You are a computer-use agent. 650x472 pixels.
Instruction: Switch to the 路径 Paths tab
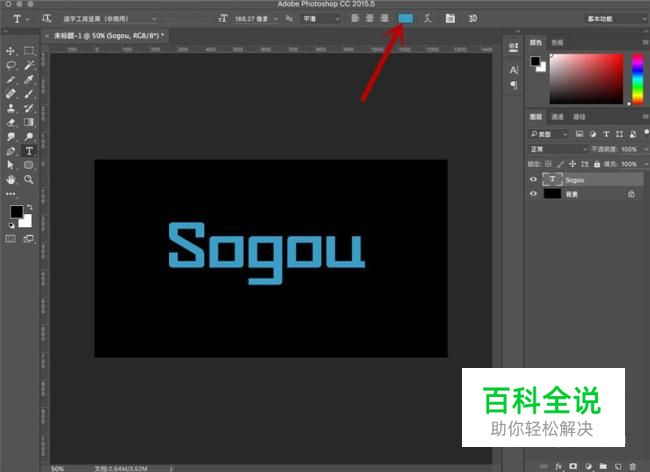[579, 117]
